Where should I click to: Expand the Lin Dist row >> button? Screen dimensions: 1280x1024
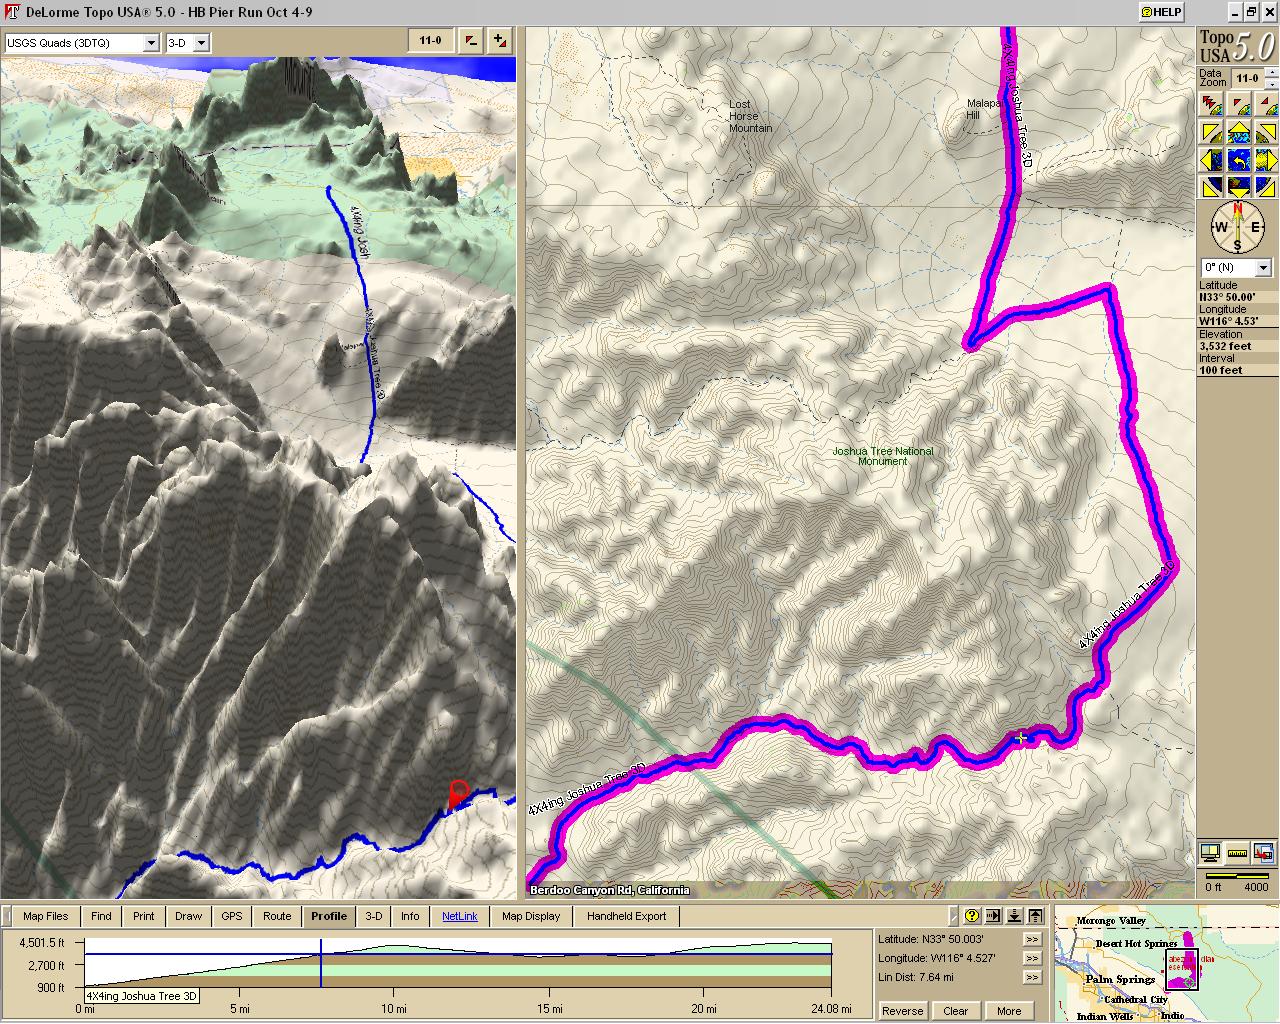tap(1032, 977)
